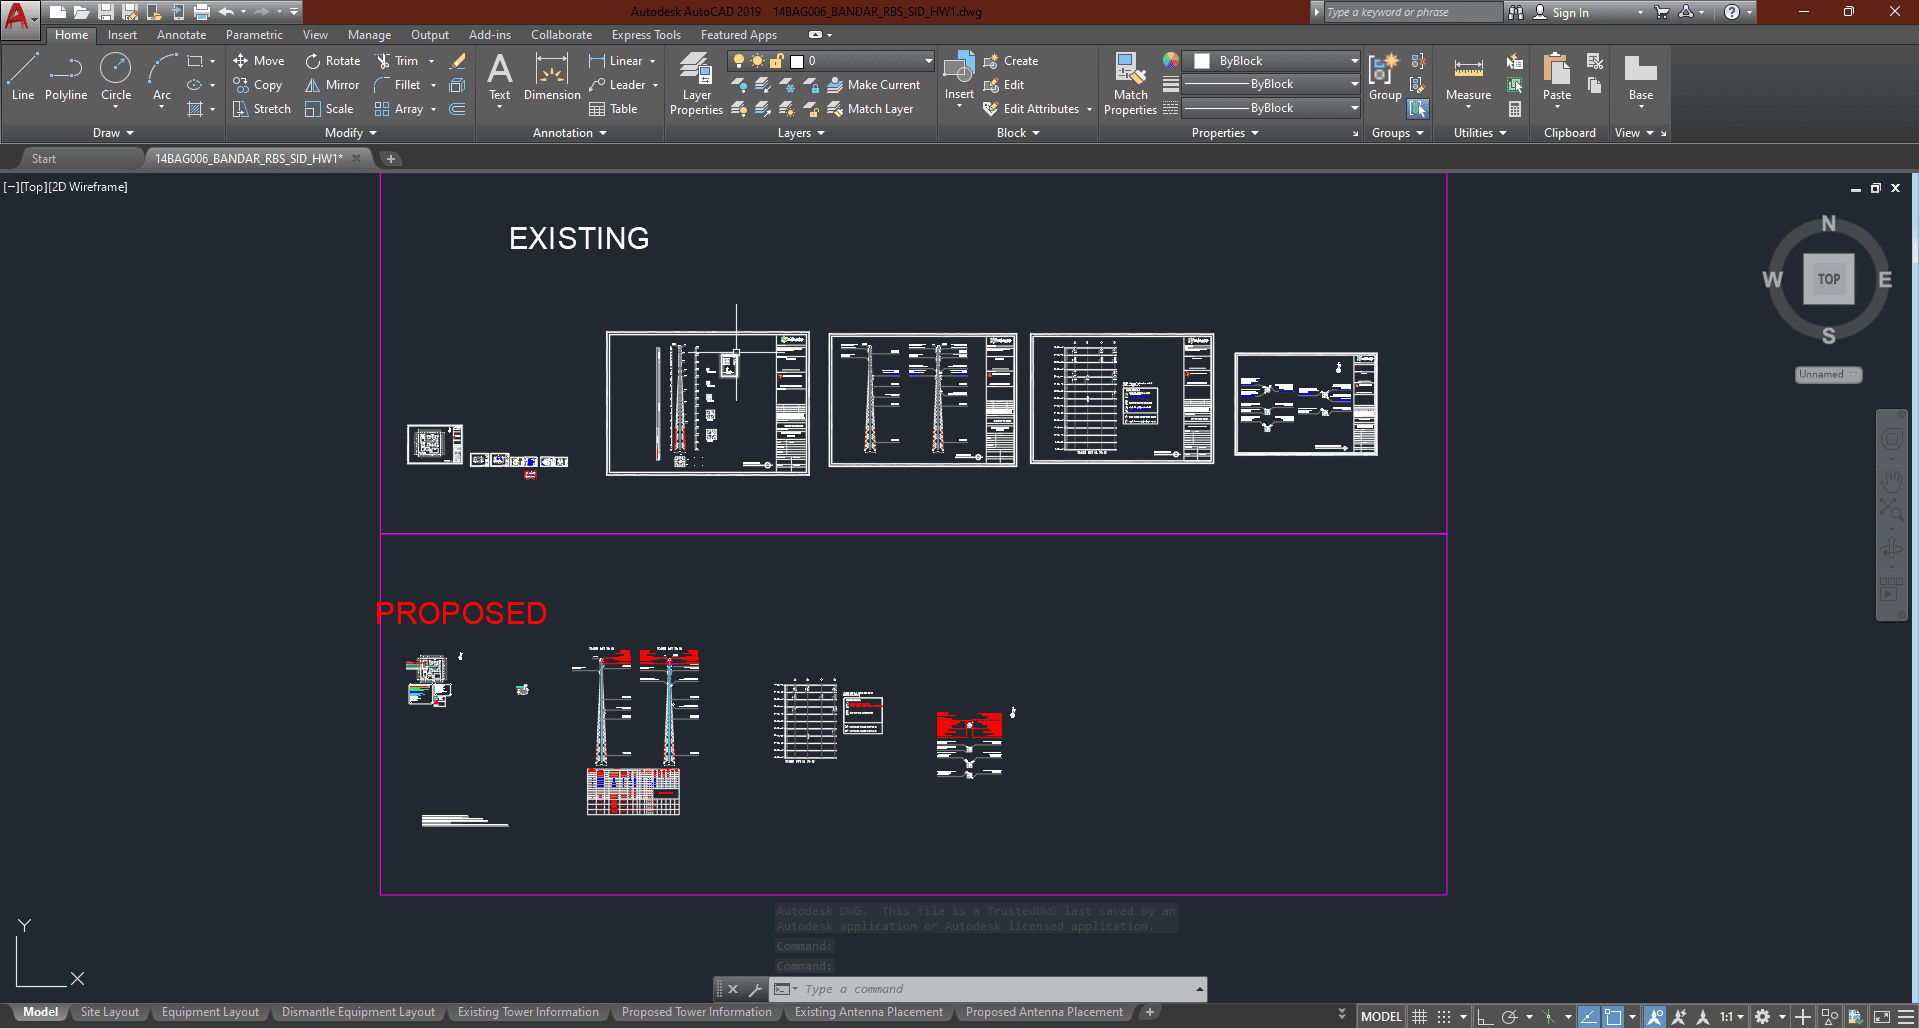The image size is (1919, 1028).
Task: Toggle object snap tracking in status bar
Action: point(1588,1016)
